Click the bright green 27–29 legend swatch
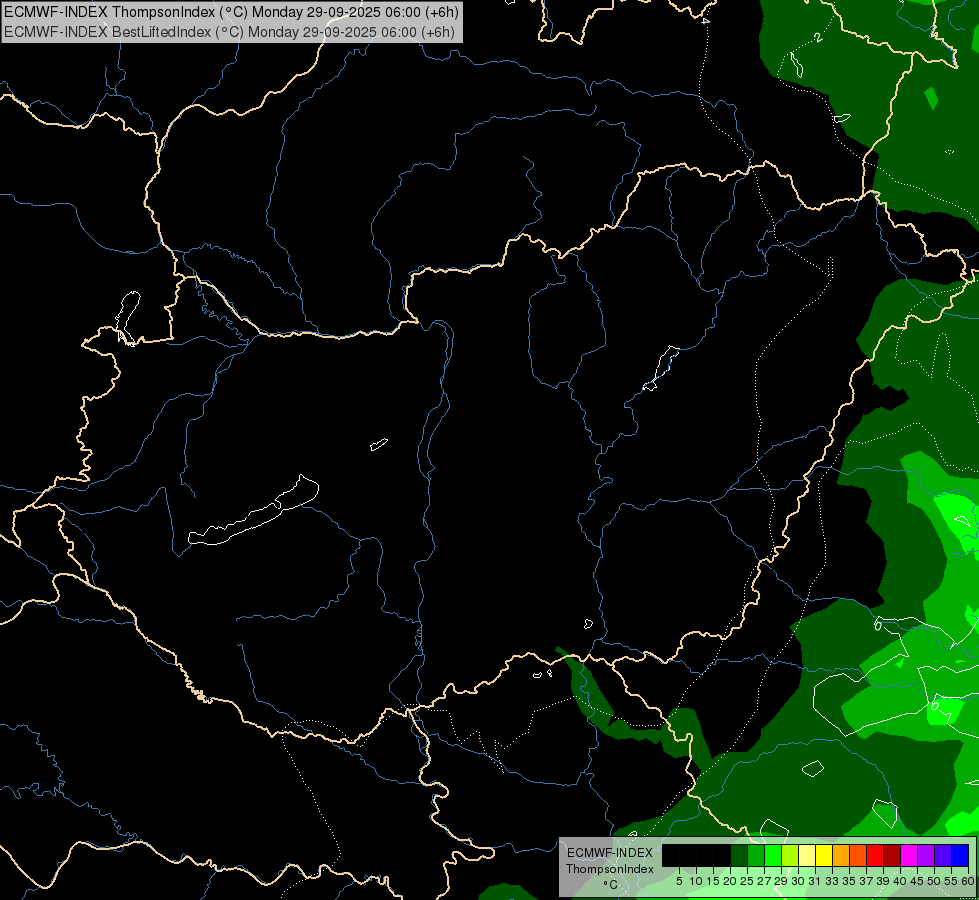 coord(773,855)
